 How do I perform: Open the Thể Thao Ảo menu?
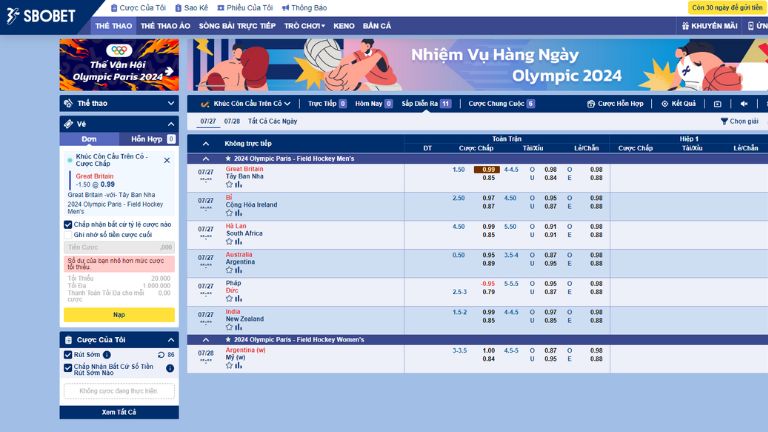coord(165,26)
